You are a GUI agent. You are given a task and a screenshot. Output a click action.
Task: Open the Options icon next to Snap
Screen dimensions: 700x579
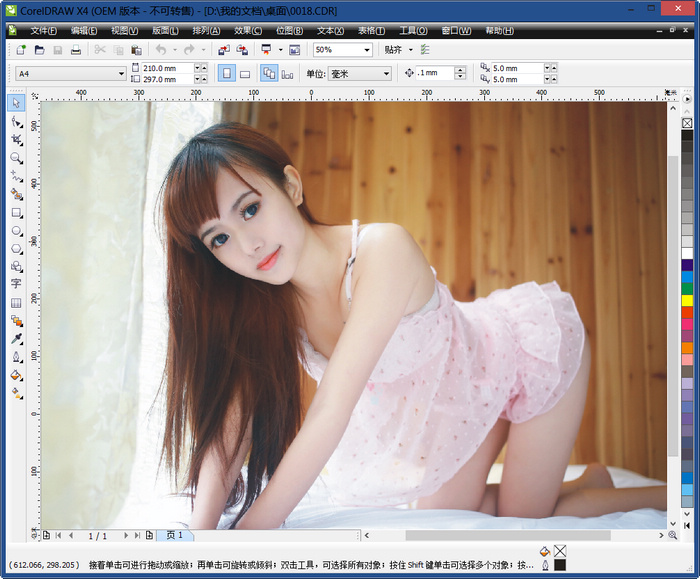pyautogui.click(x=425, y=50)
